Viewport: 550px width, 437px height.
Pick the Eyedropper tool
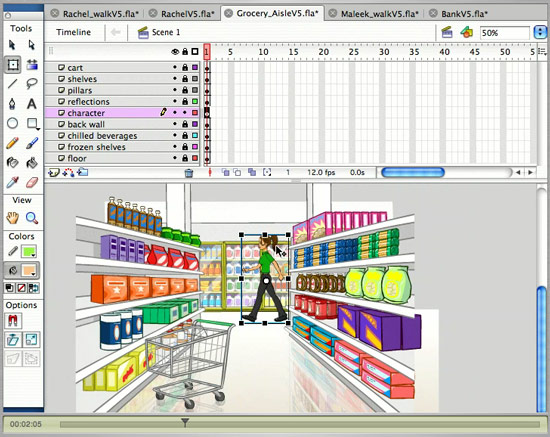tap(12, 182)
